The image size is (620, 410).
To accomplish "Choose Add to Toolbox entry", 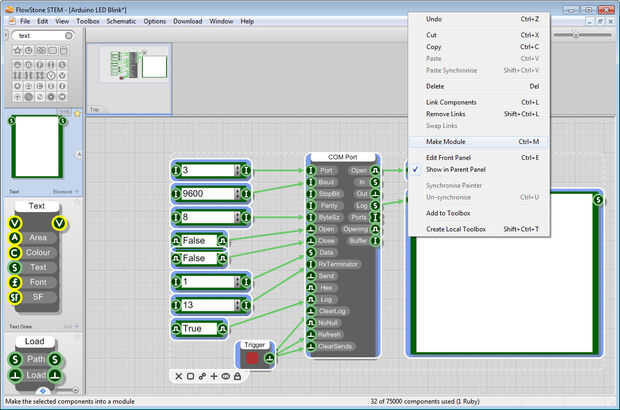I will pos(478,213).
